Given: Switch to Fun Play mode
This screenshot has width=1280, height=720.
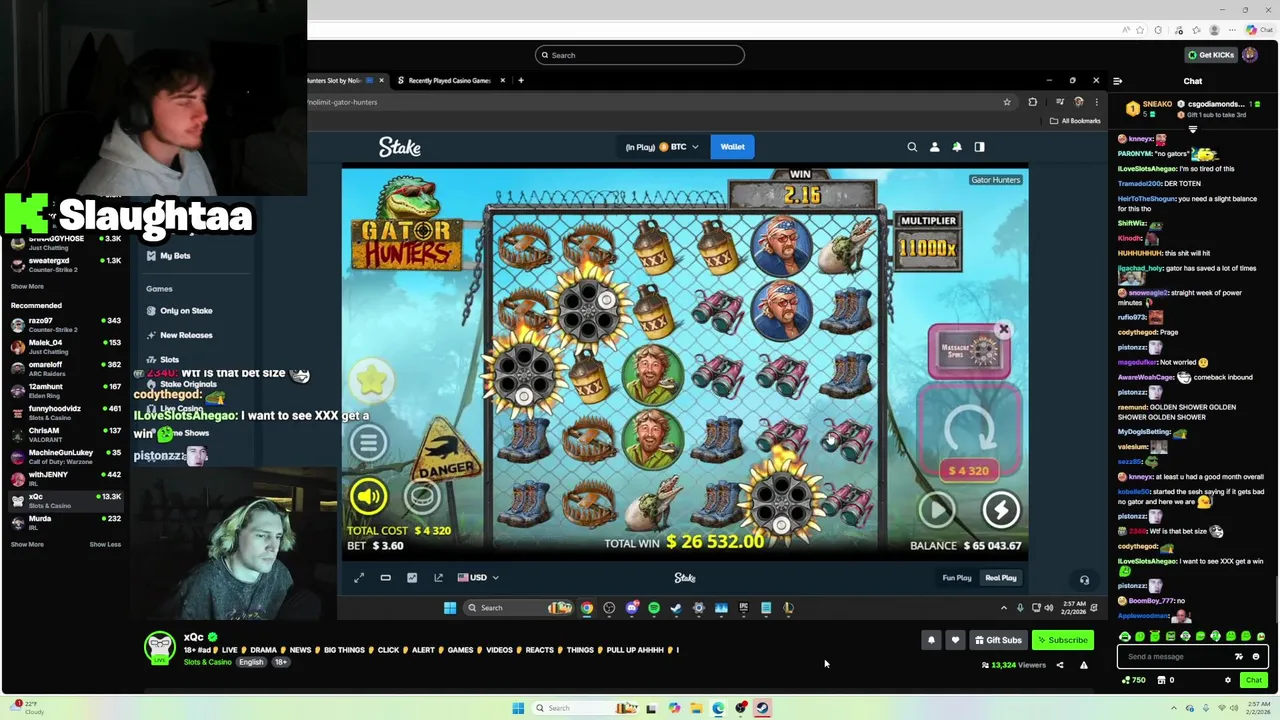Looking at the screenshot, I should click(957, 577).
